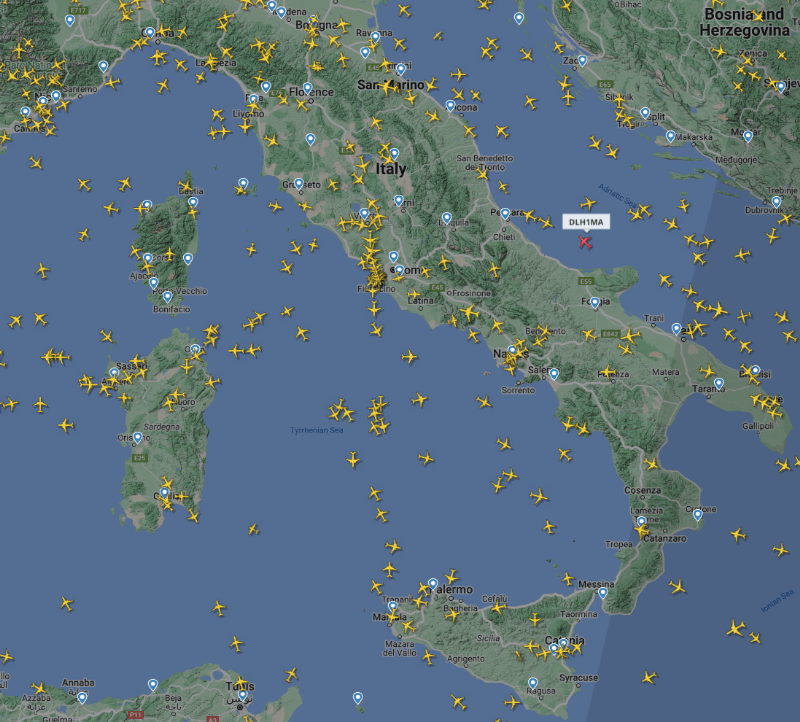Click the Dubrovnik airport pin
Screen dimensions: 800x722
(x=776, y=202)
